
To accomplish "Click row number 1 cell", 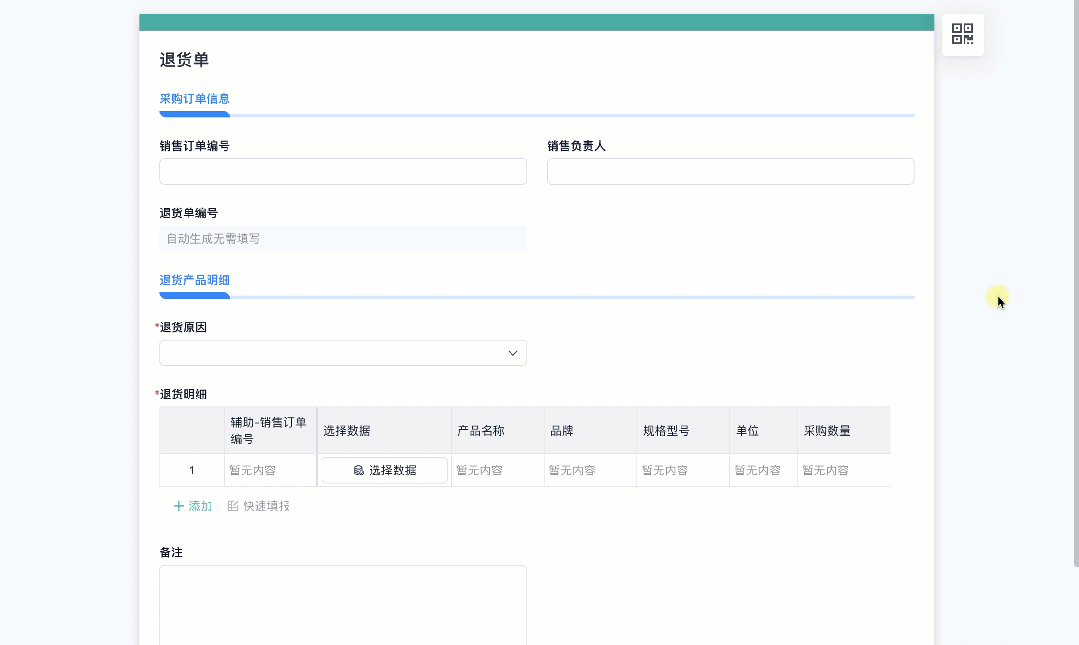I will (192, 470).
